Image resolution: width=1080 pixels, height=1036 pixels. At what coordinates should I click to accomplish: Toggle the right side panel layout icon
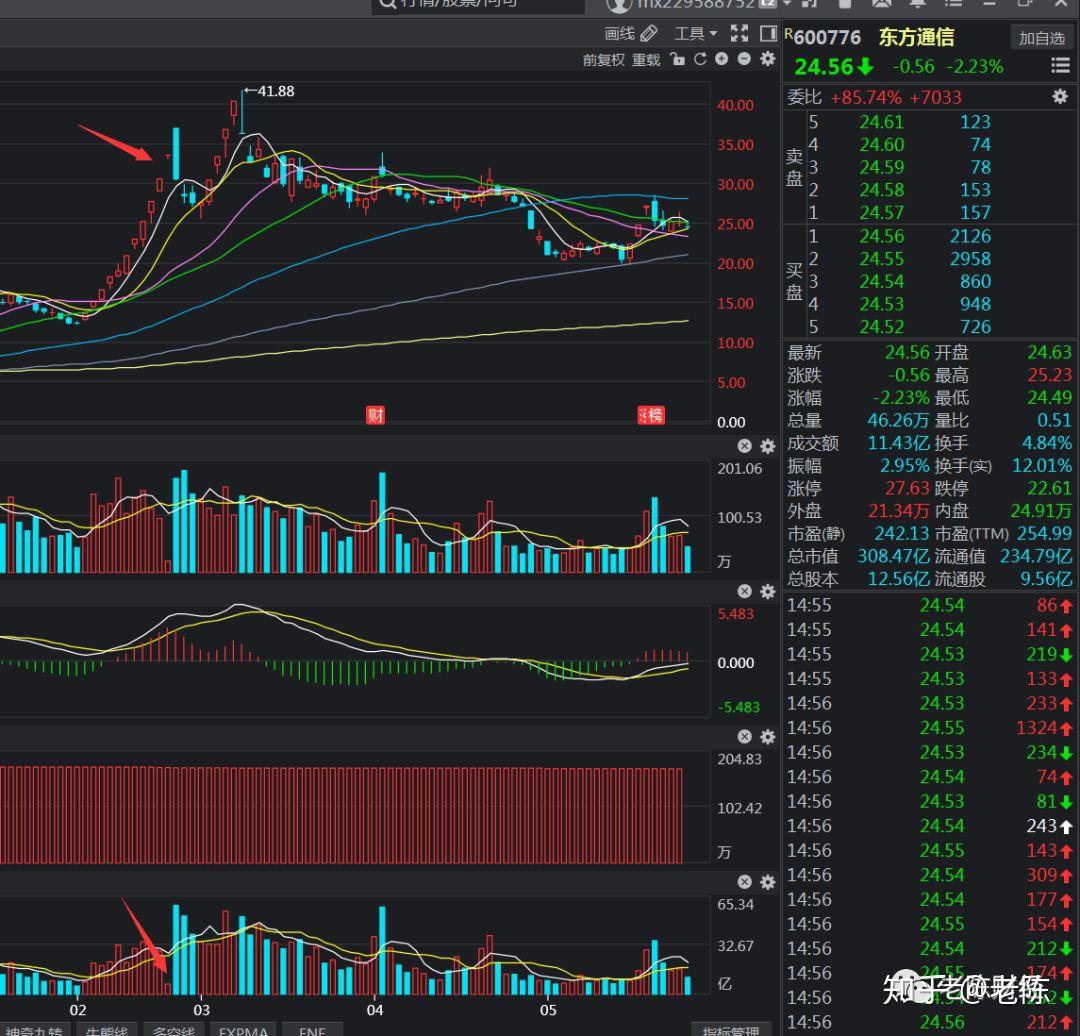768,33
